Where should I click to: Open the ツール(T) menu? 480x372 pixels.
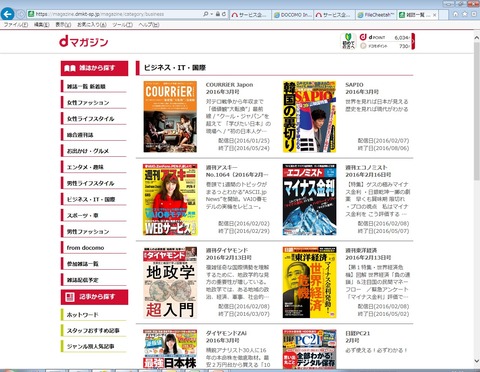[x=122, y=25]
